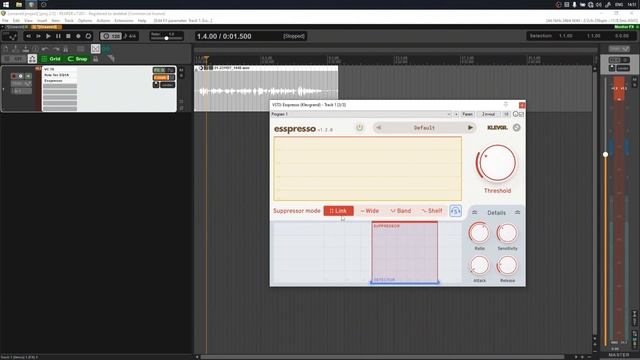640x360 pixels.
Task: Click the redo arrow in the toolbar
Action: pyautogui.click(x=56, y=49)
